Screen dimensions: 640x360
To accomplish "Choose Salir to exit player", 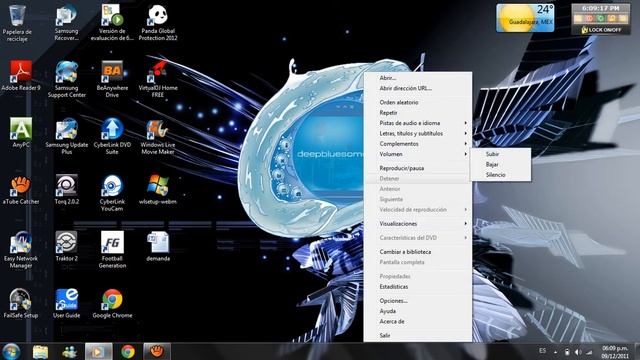I will 418,336.
